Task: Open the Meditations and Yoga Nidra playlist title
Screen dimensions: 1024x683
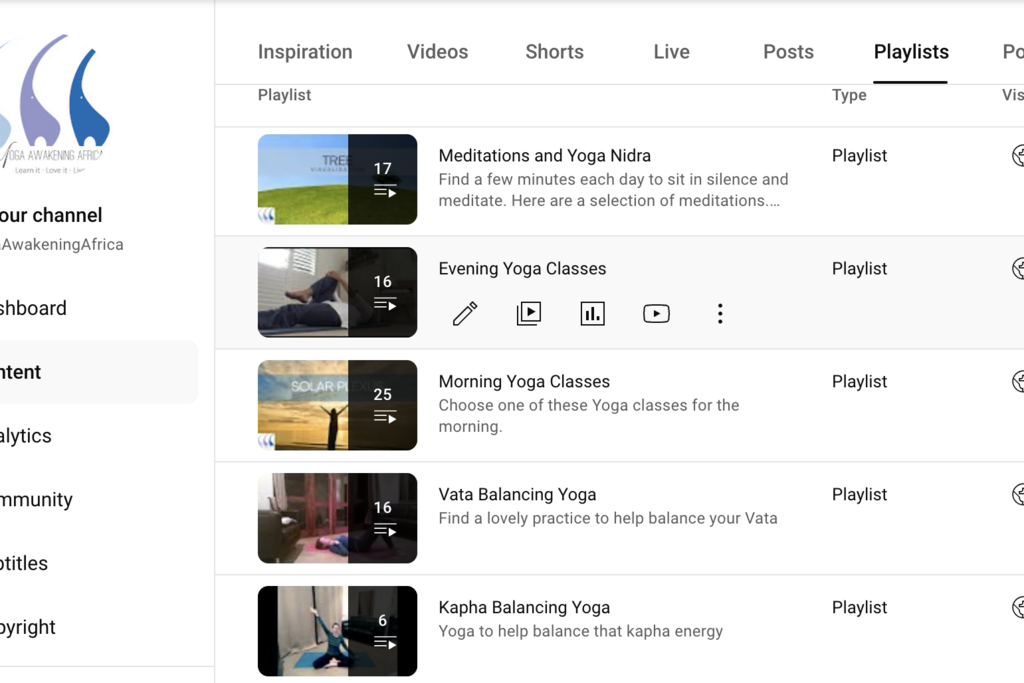Action: [544, 156]
